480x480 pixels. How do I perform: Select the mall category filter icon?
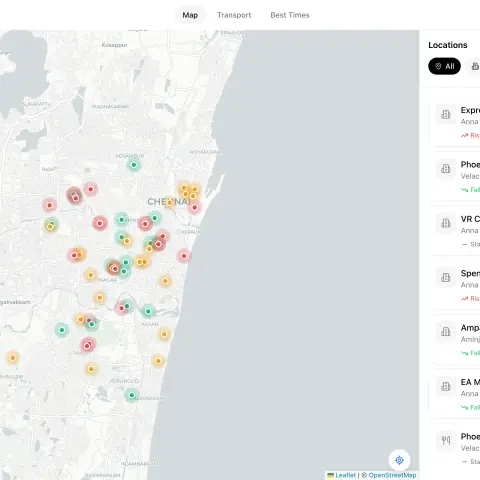point(475,66)
